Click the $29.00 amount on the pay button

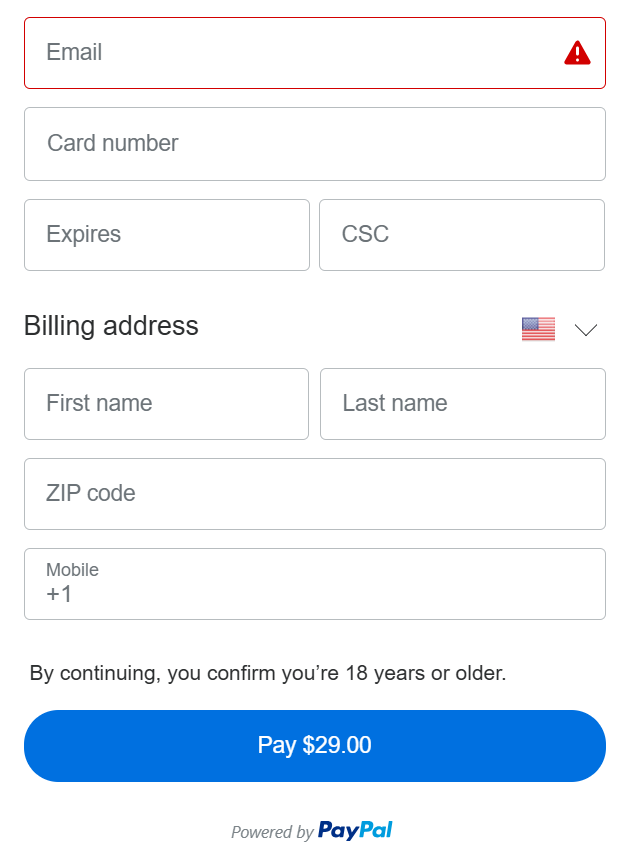[337, 745]
